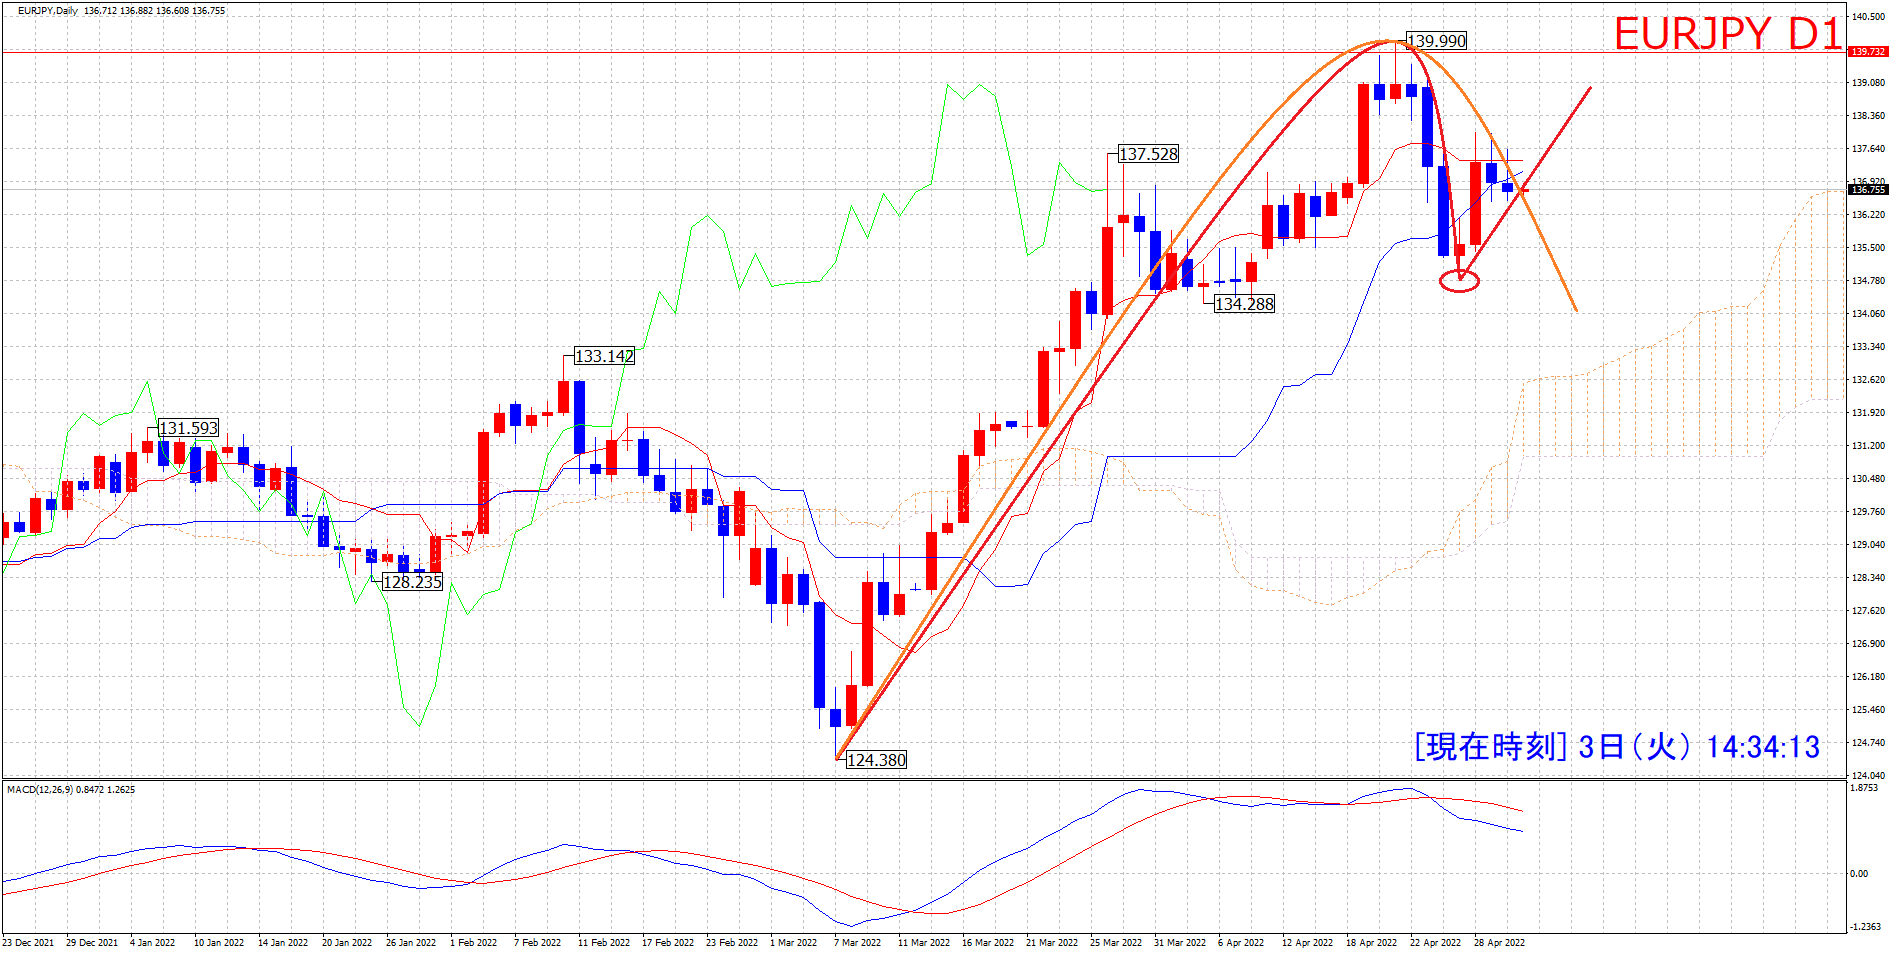Viewport: 1892px width, 954px height.
Task: Click the EURJPY,Daily header in top left
Action: tap(48, 11)
